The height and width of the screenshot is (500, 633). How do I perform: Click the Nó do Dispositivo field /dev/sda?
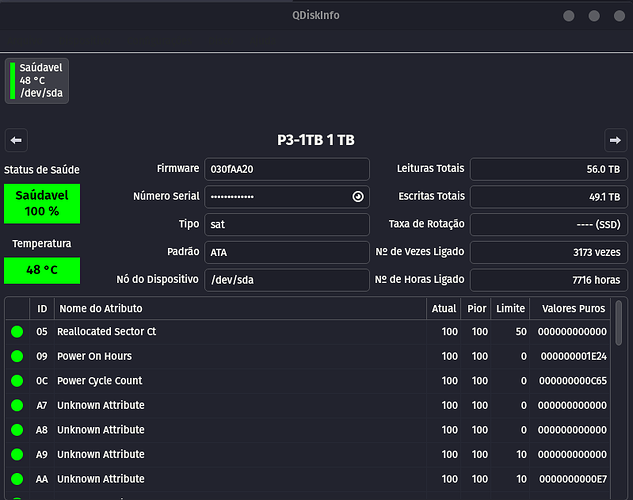coord(287,280)
